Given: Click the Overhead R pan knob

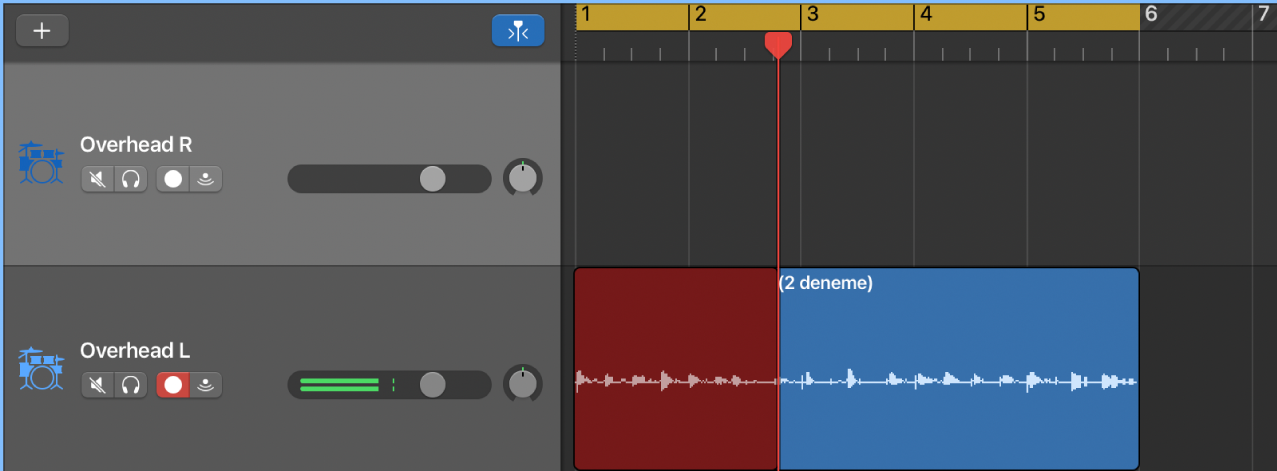Looking at the screenshot, I should (x=522, y=178).
